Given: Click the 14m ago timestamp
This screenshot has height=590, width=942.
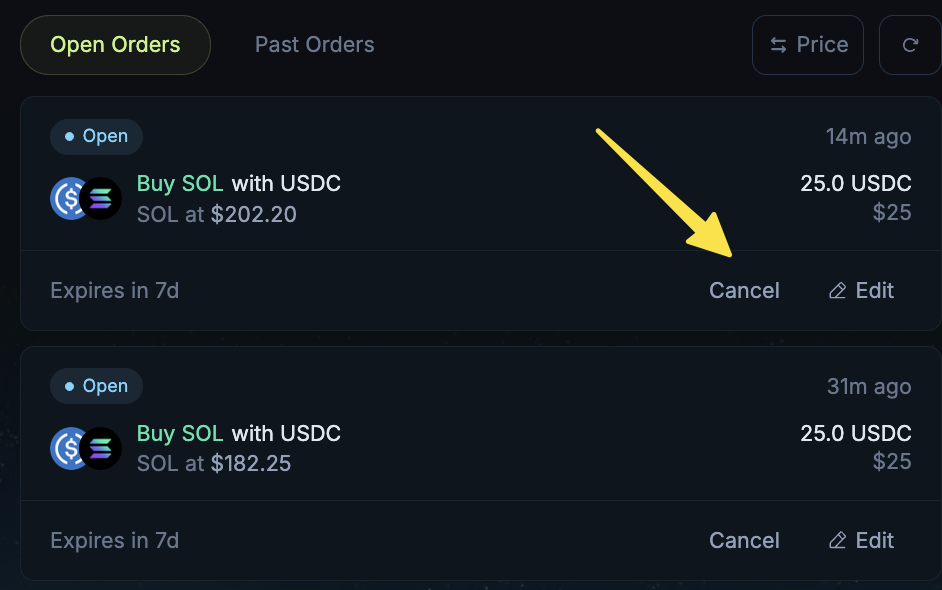Looking at the screenshot, I should click(868, 137).
